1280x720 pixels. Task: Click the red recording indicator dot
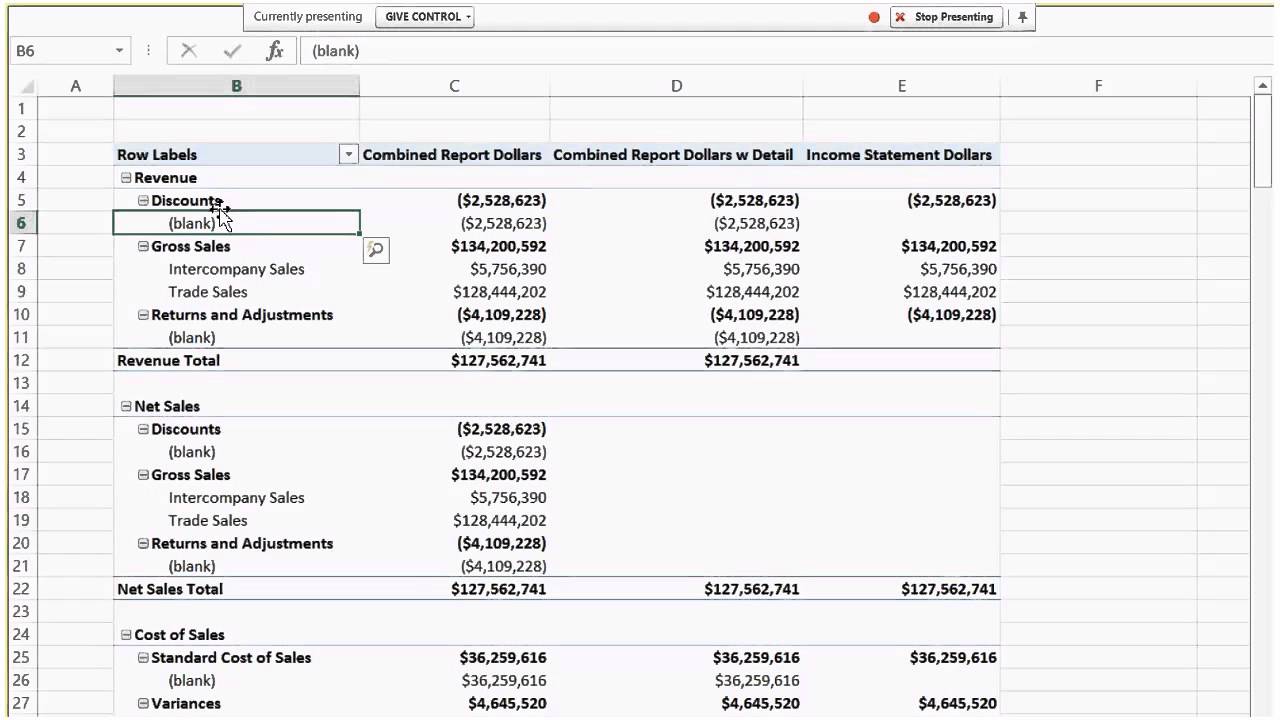click(874, 17)
